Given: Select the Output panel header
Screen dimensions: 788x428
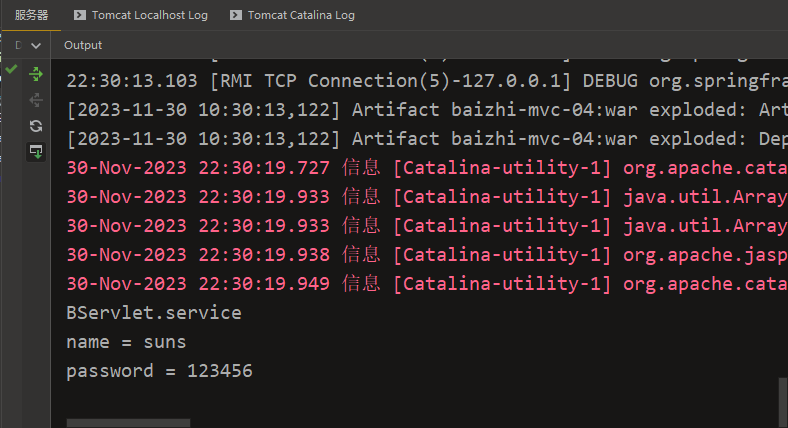Looking at the screenshot, I should tap(83, 45).
